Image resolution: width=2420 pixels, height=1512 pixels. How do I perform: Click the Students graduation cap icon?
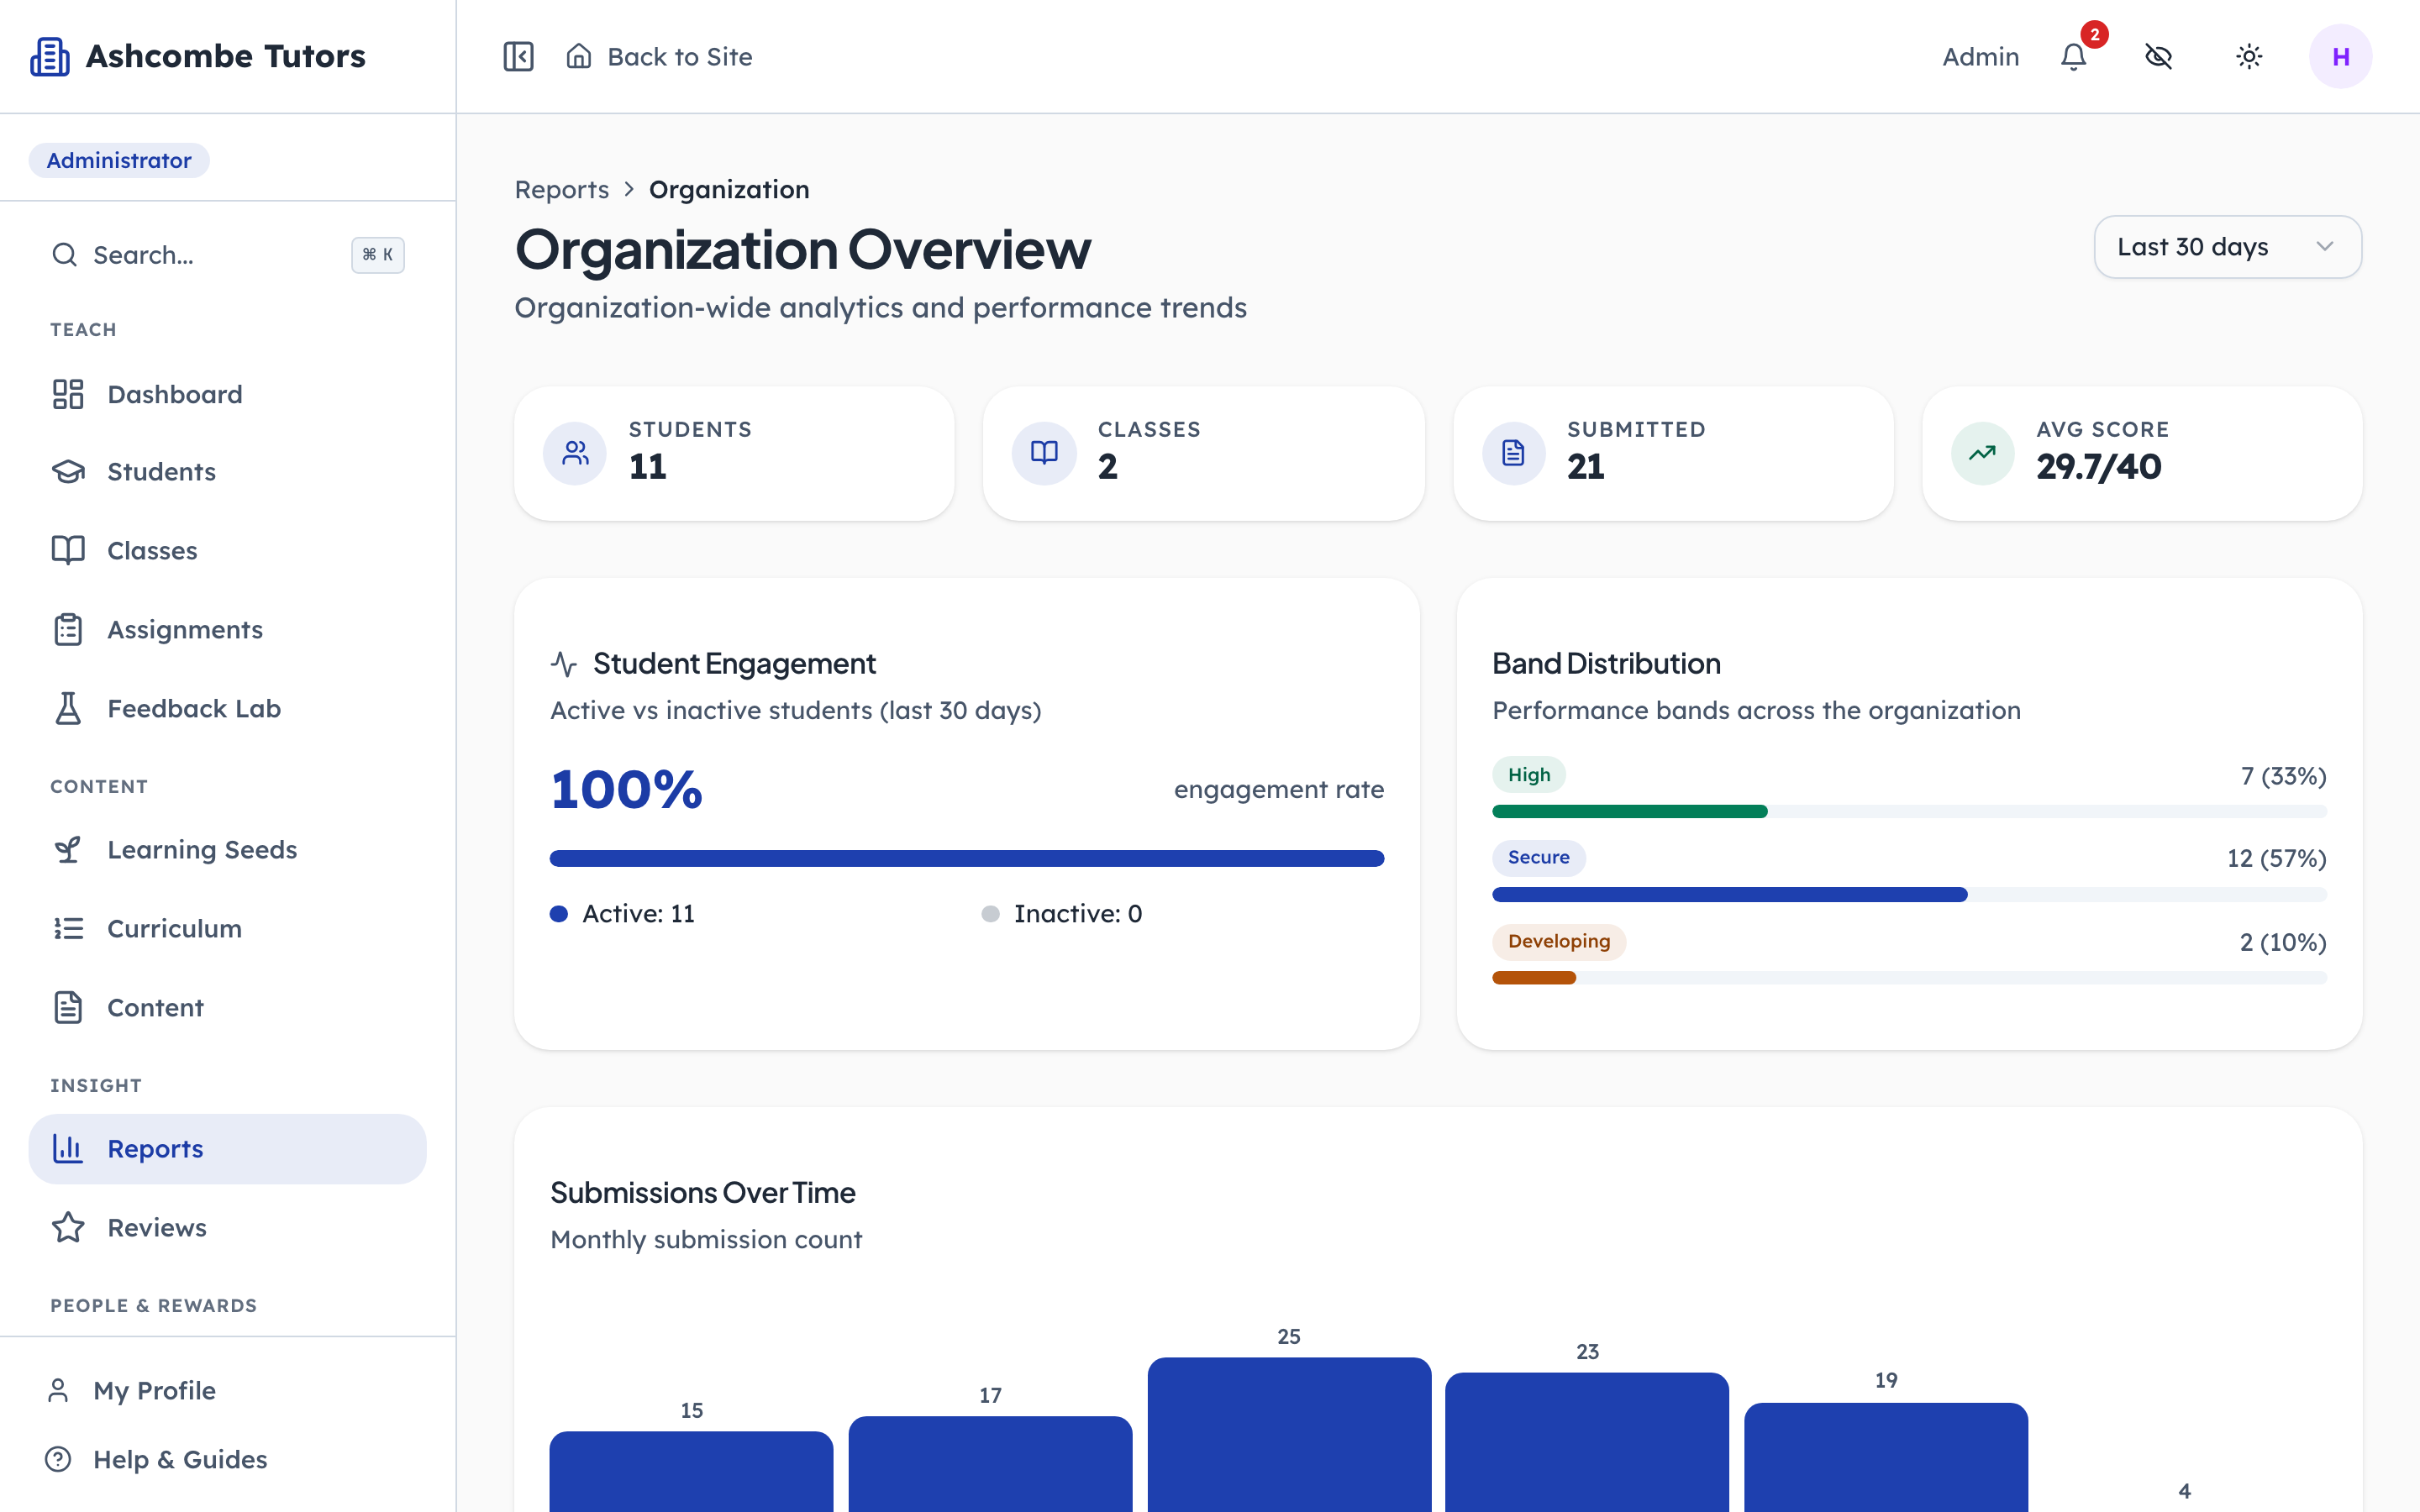pos(68,472)
